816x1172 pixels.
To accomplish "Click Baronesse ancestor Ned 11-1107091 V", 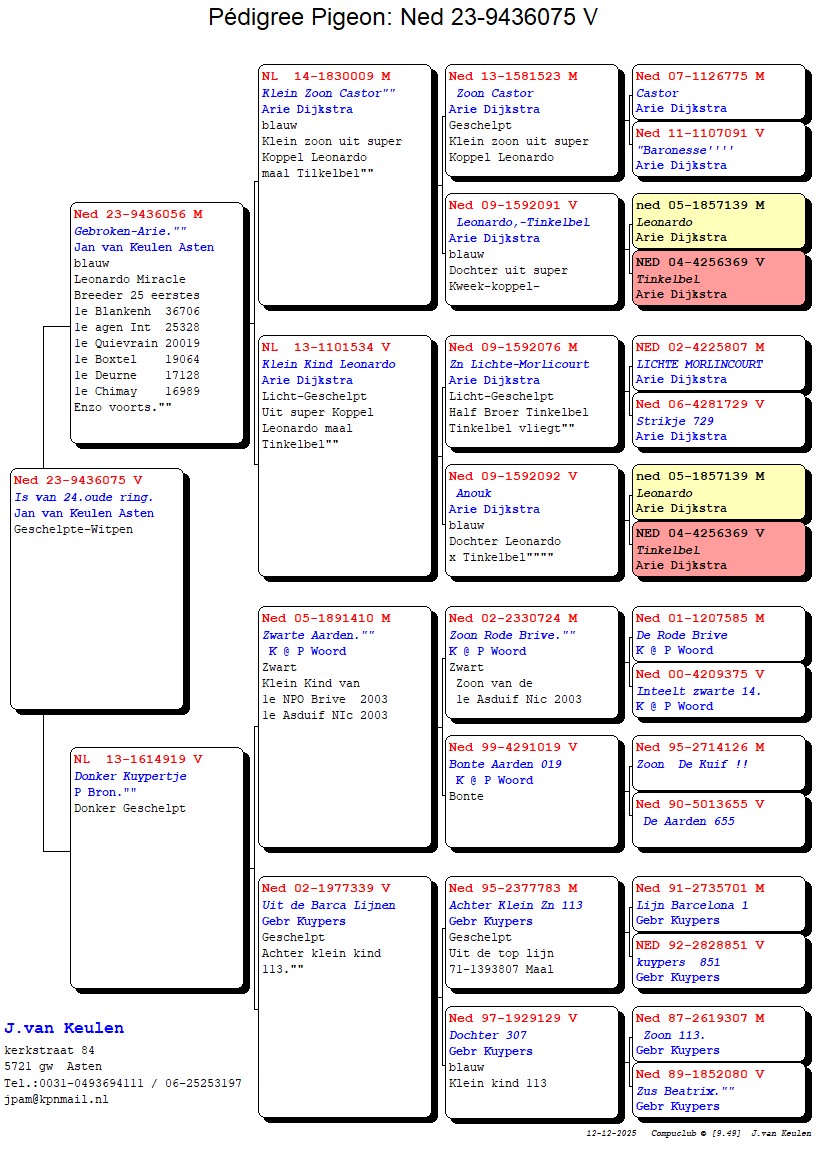I will pyautogui.click(x=718, y=149).
